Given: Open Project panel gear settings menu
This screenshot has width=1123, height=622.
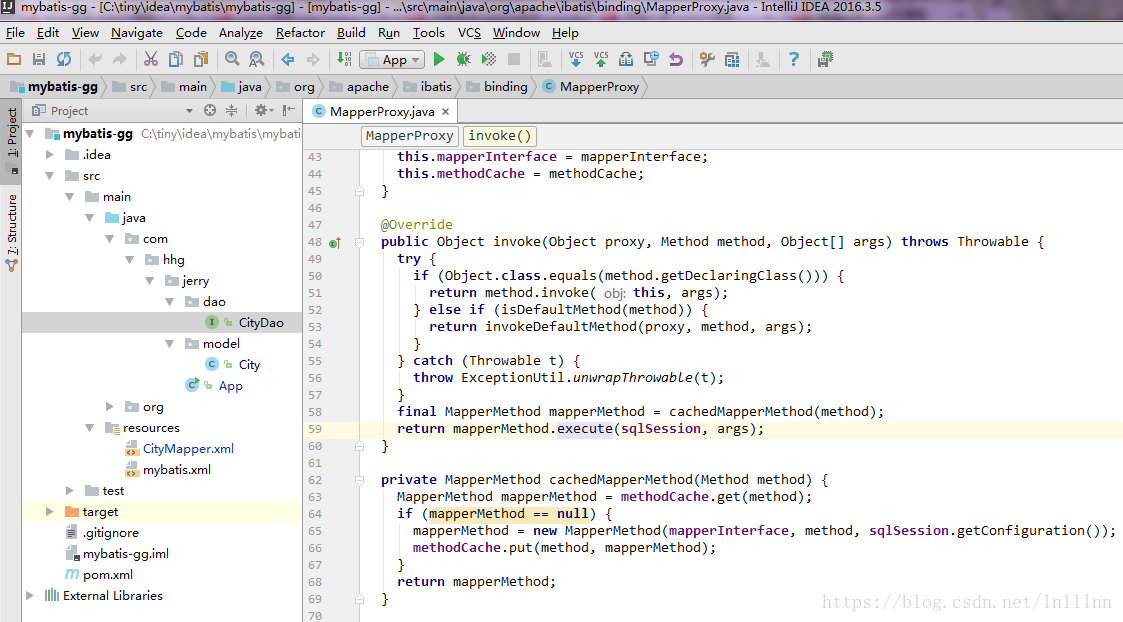Looking at the screenshot, I should [262, 110].
